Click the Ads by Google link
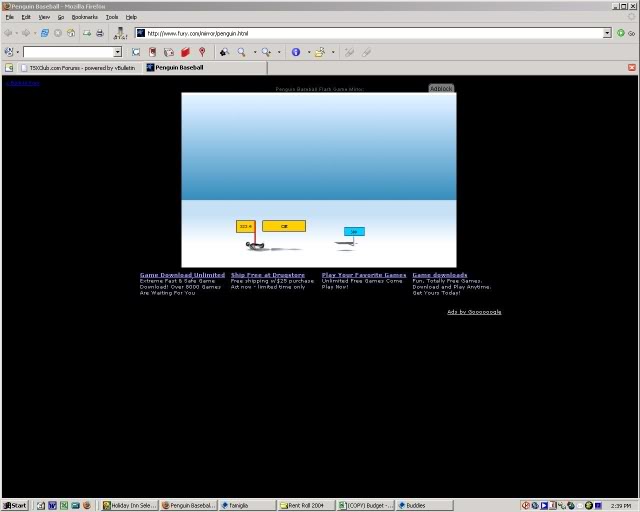The width and height of the screenshot is (640, 512). click(x=474, y=312)
